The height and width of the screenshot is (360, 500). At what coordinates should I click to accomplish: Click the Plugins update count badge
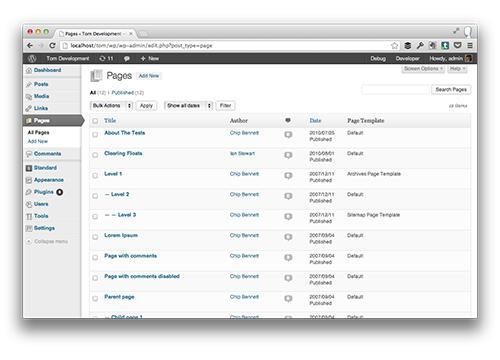point(60,192)
